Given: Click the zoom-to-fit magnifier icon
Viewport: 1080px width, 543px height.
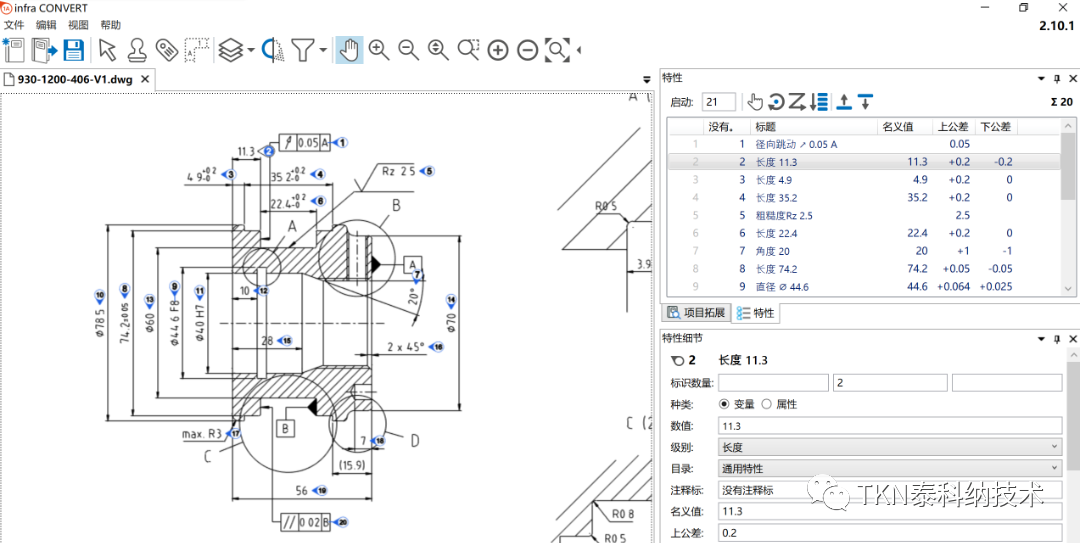Looking at the screenshot, I should [557, 50].
